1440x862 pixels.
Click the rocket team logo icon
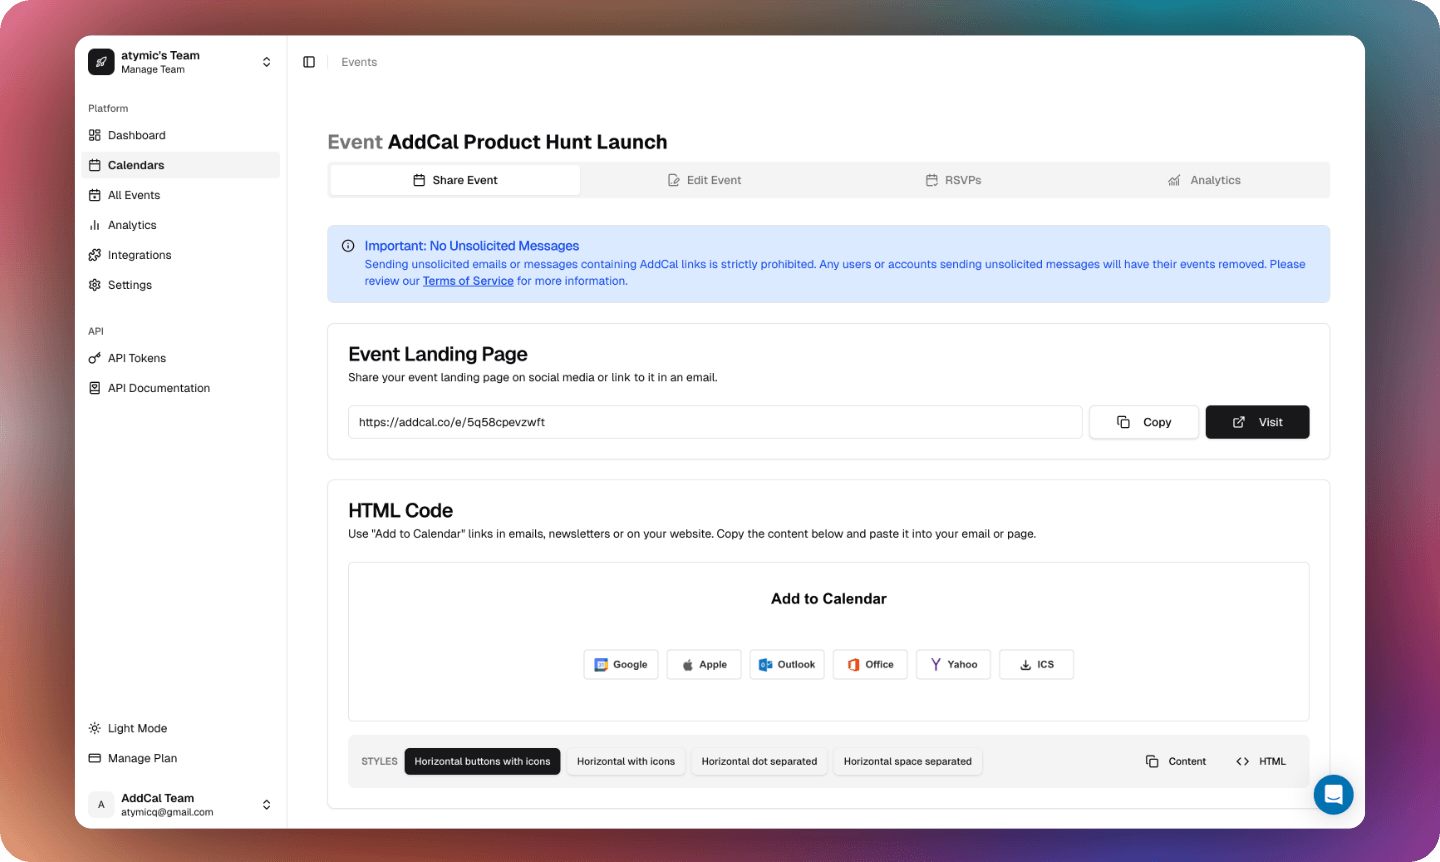point(101,62)
